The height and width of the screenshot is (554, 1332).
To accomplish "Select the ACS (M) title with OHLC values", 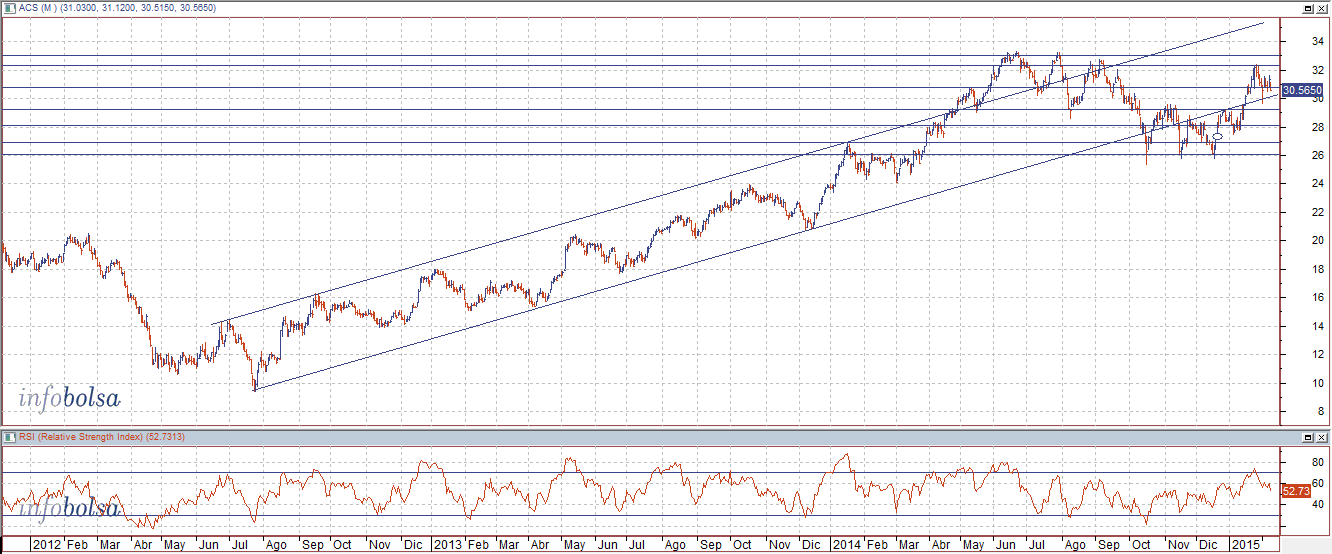I will coord(119,8).
